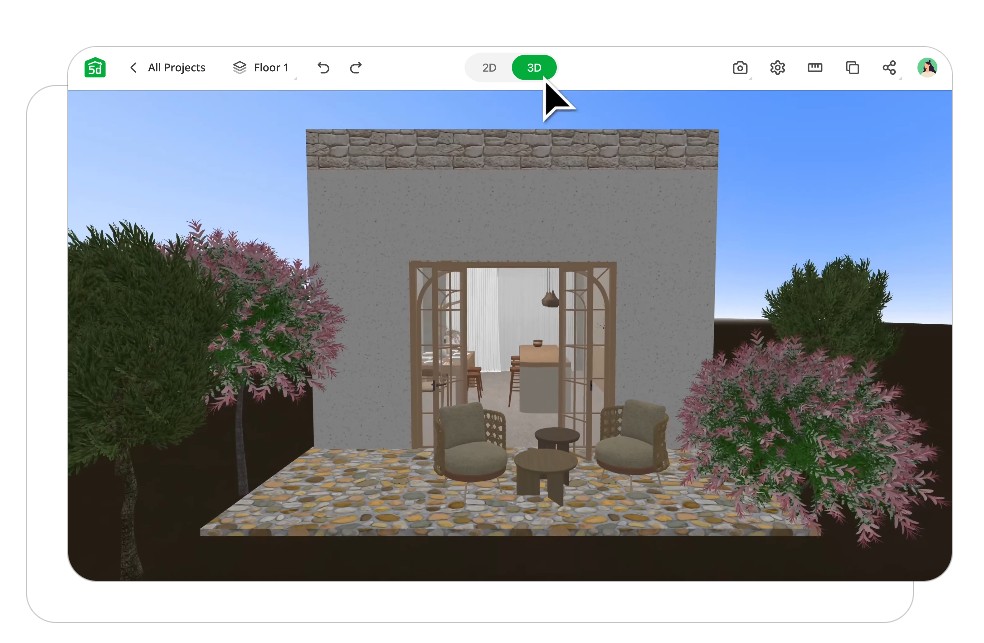Screen dimensions: 984x643
Task: Select the left wicker armchair
Action: (469, 443)
